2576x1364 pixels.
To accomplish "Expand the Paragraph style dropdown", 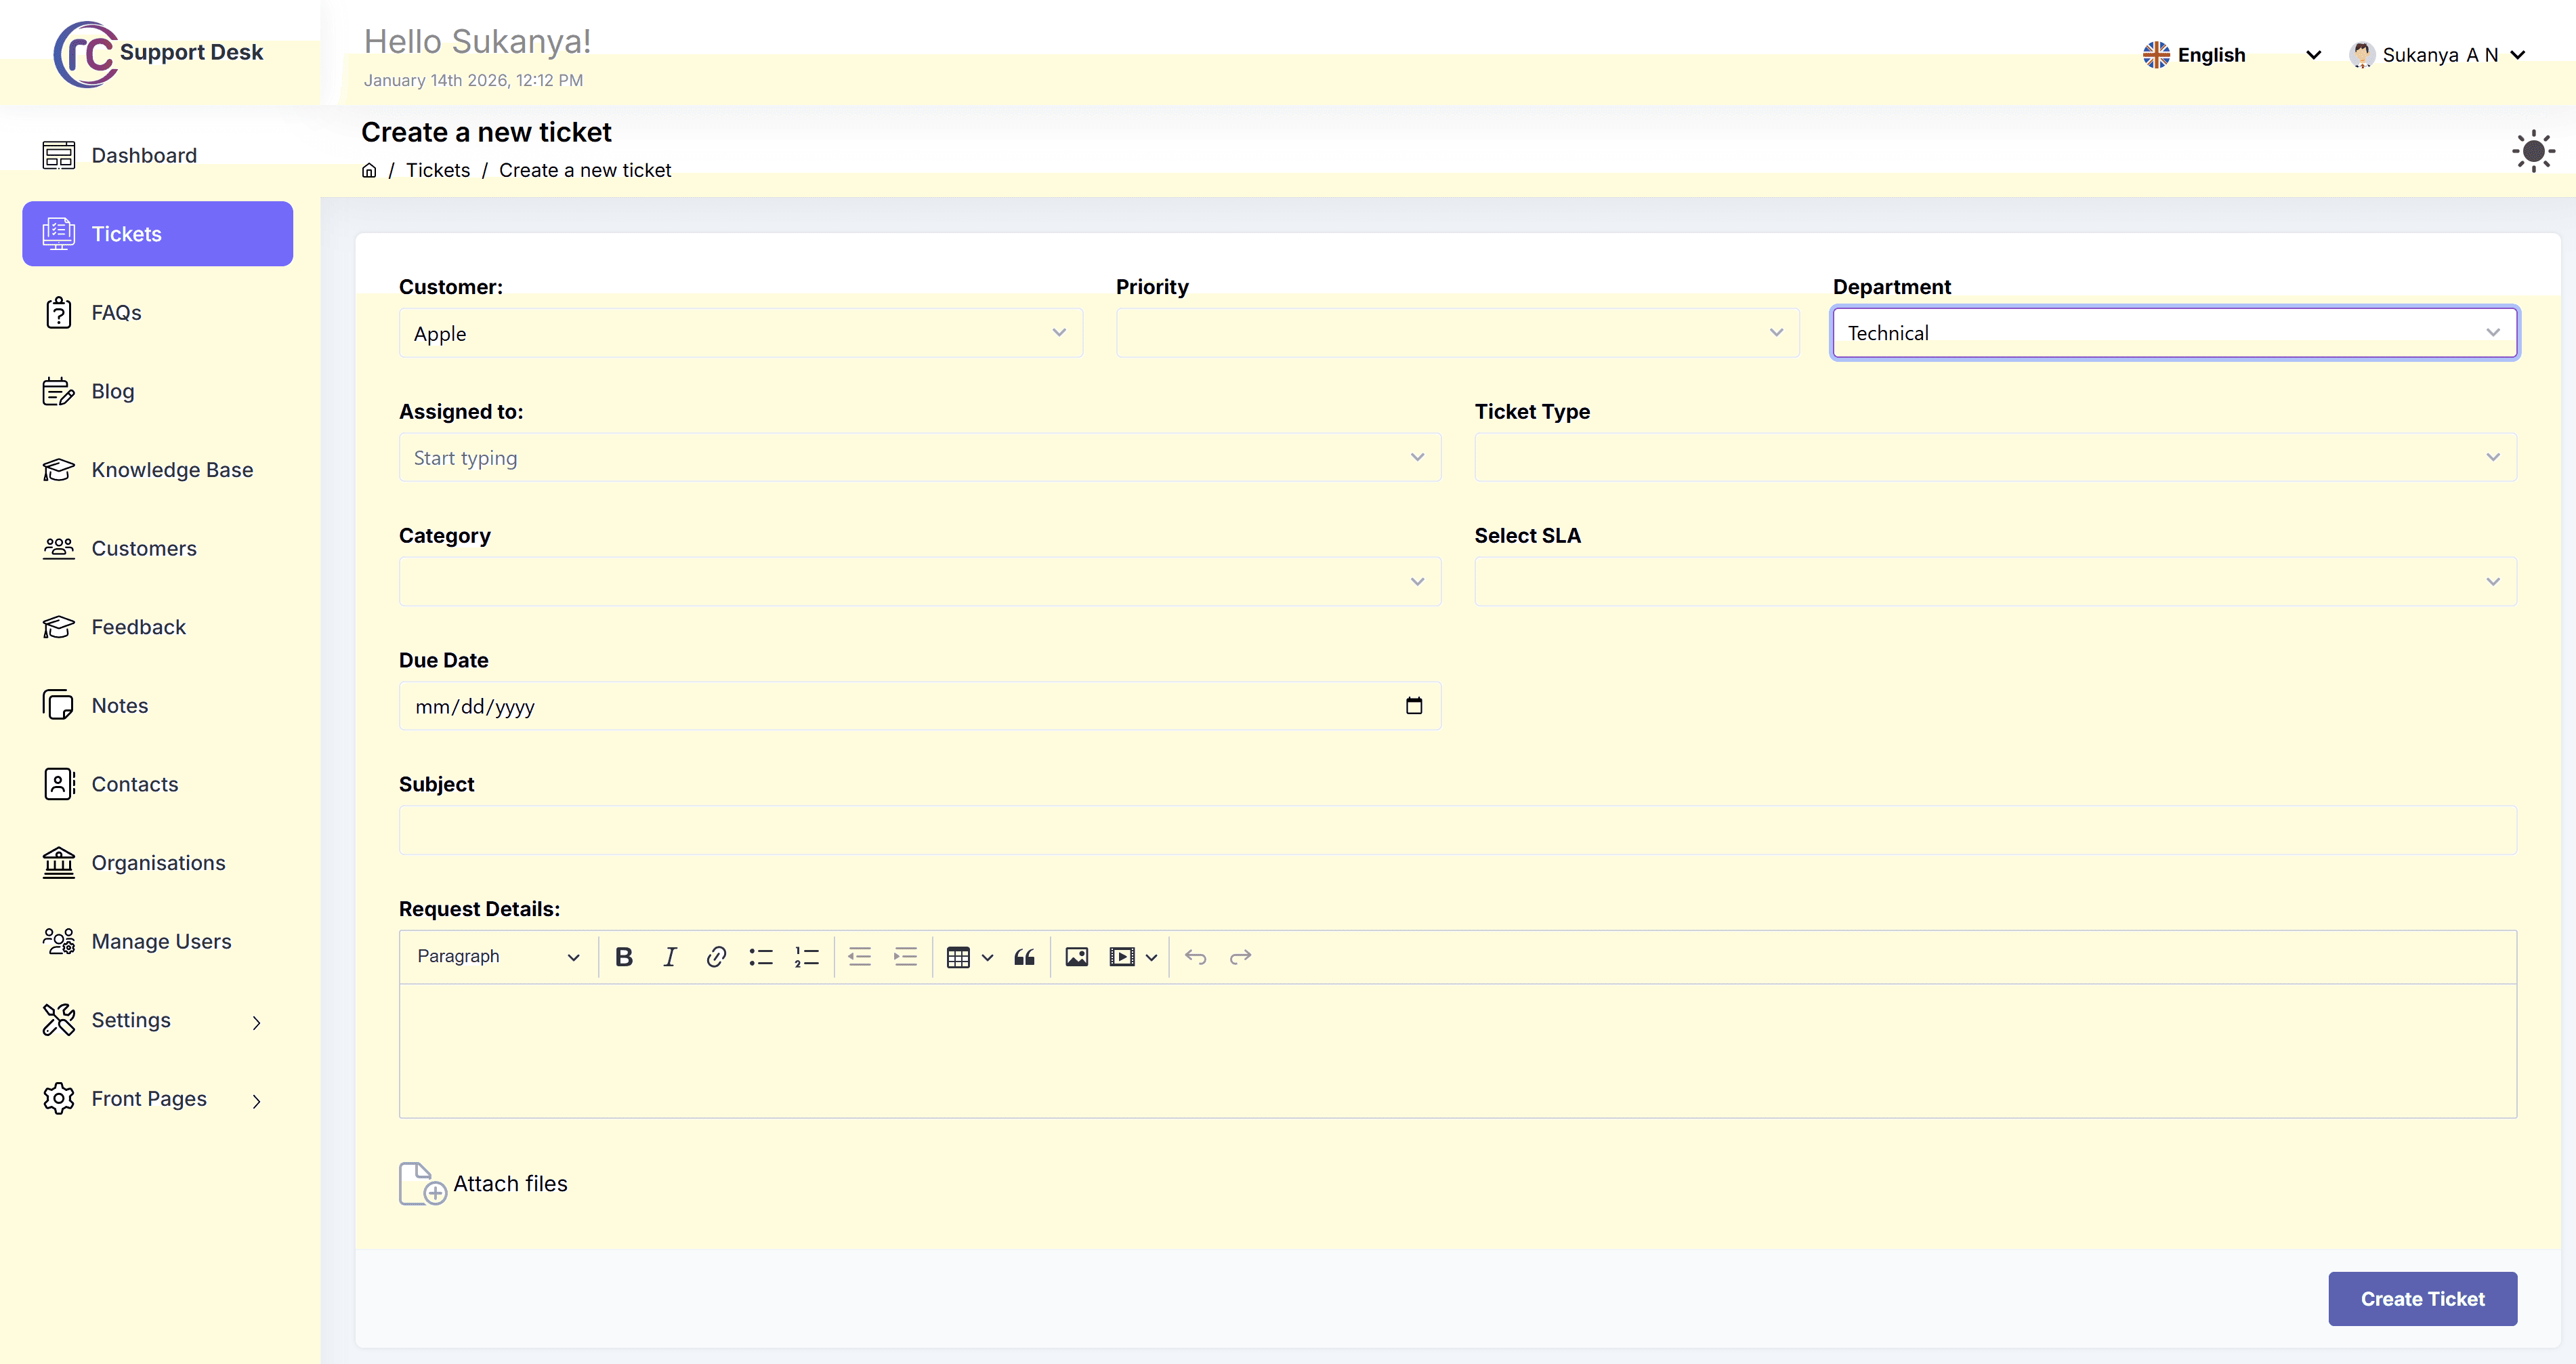I will click(x=498, y=957).
